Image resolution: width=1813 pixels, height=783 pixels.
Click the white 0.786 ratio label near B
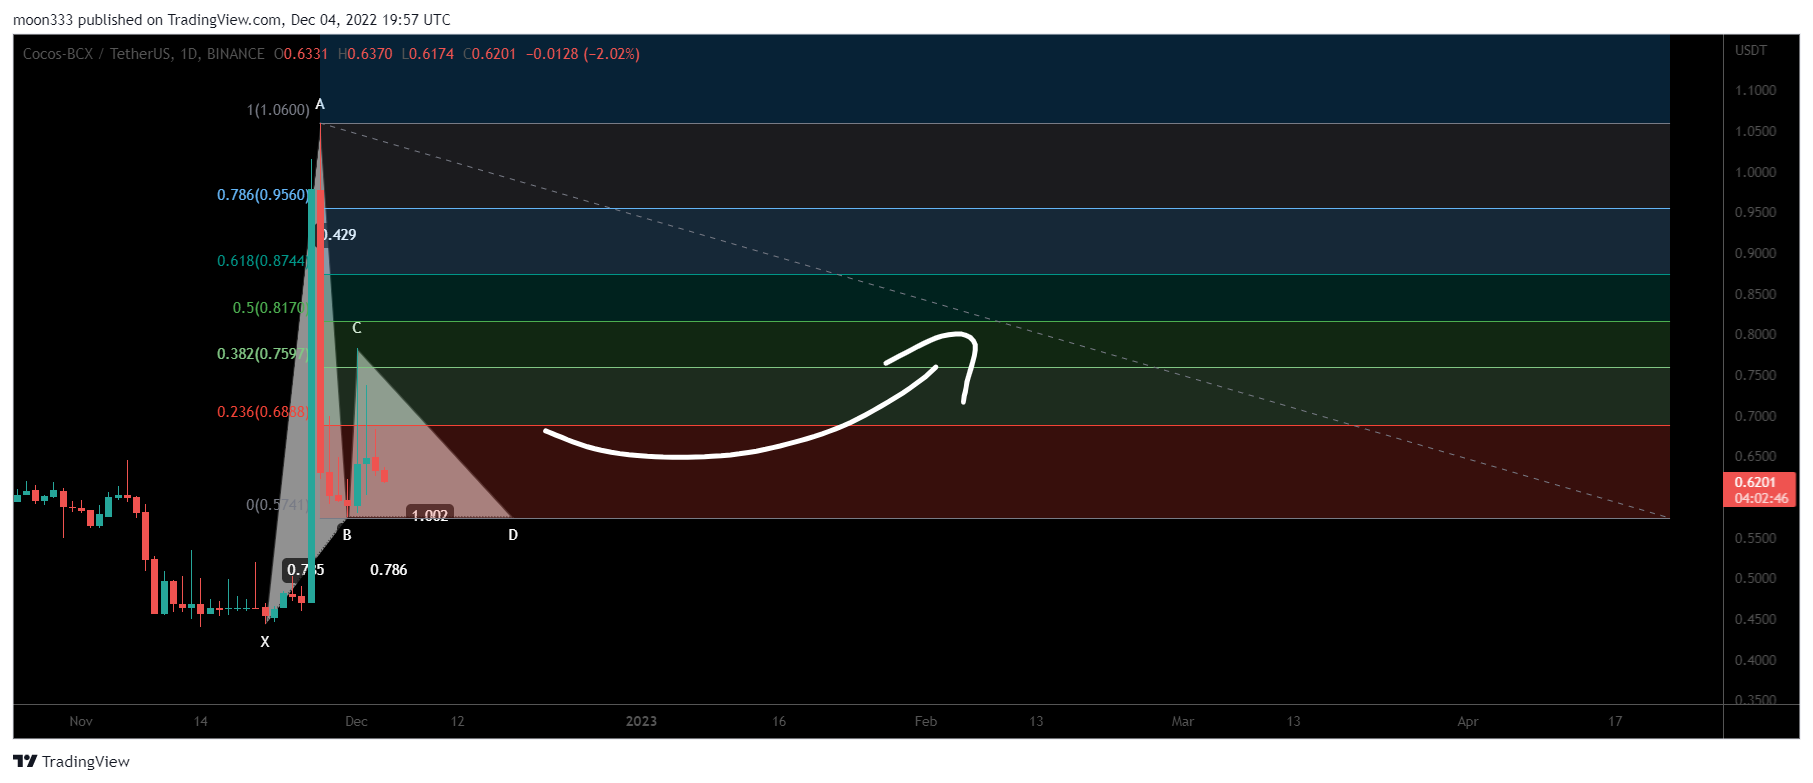[x=389, y=570]
